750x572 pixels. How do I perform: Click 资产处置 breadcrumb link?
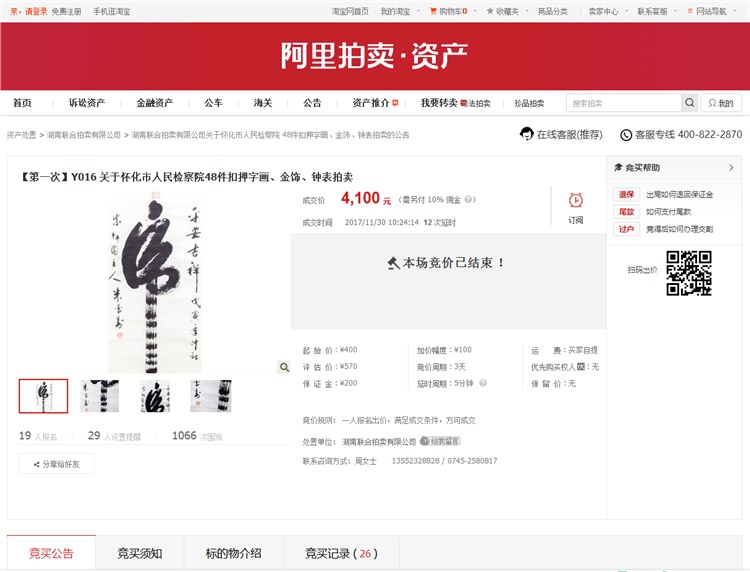(x=22, y=135)
